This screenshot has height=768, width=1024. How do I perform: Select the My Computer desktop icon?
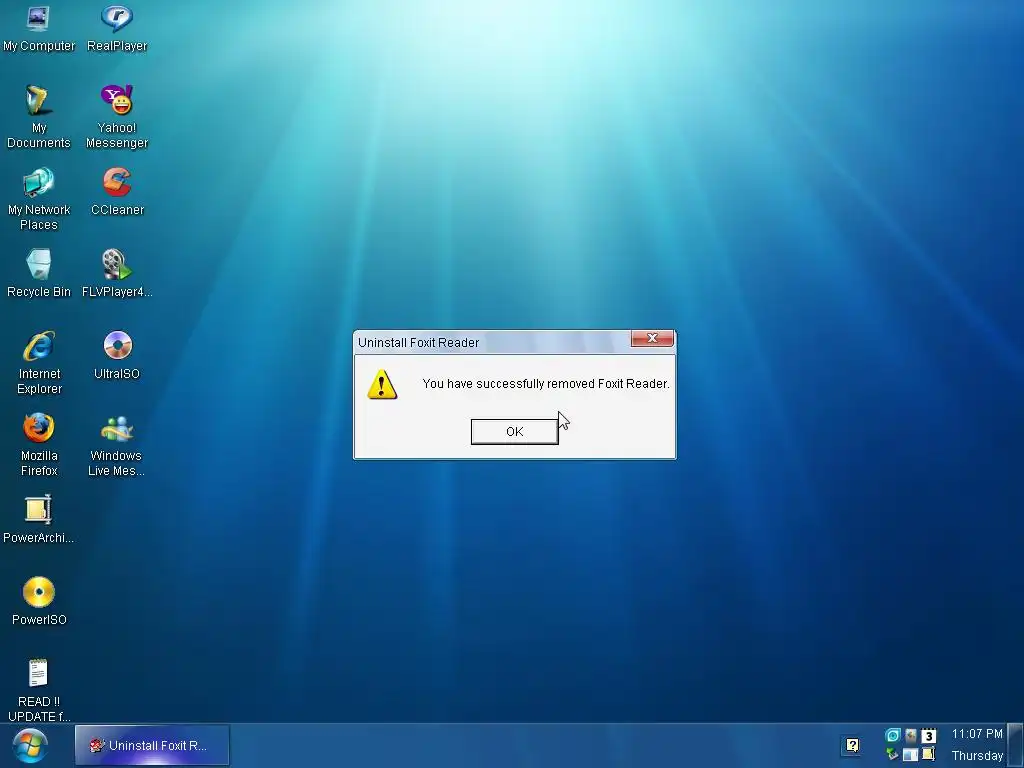(x=39, y=28)
